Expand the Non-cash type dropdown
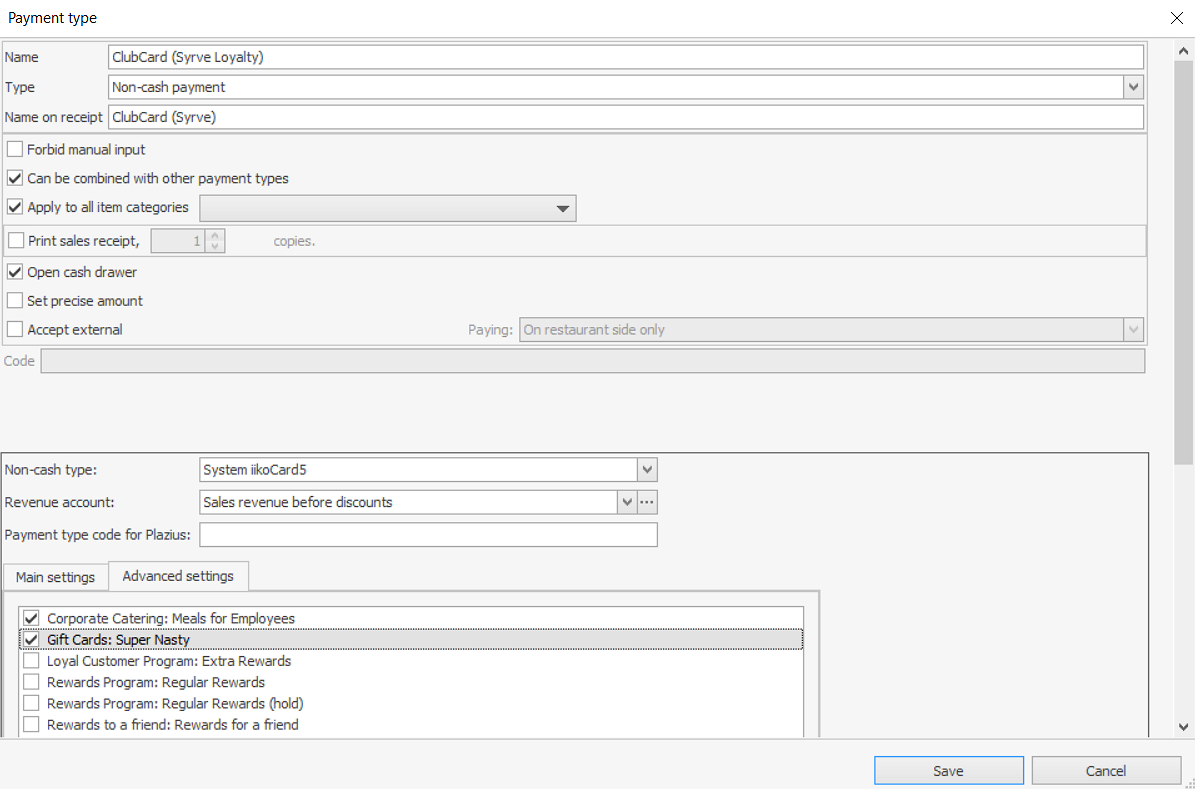Image resolution: width=1195 pixels, height=789 pixels. pyautogui.click(x=647, y=469)
